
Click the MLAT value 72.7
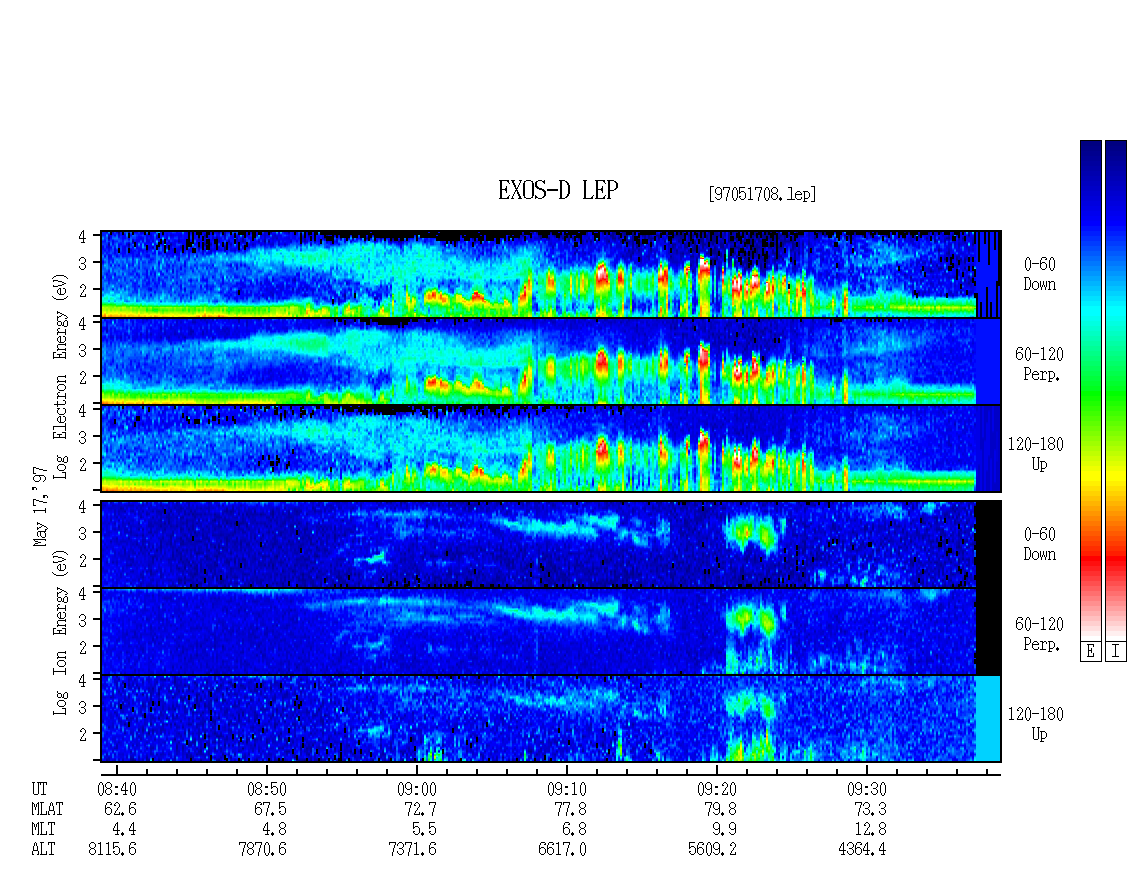[x=420, y=809]
